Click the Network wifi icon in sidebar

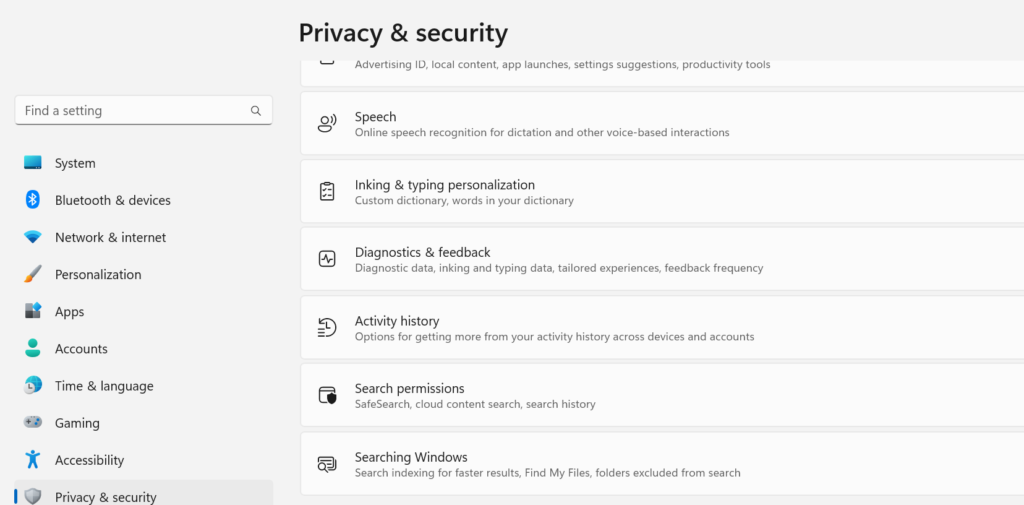[x=33, y=237]
